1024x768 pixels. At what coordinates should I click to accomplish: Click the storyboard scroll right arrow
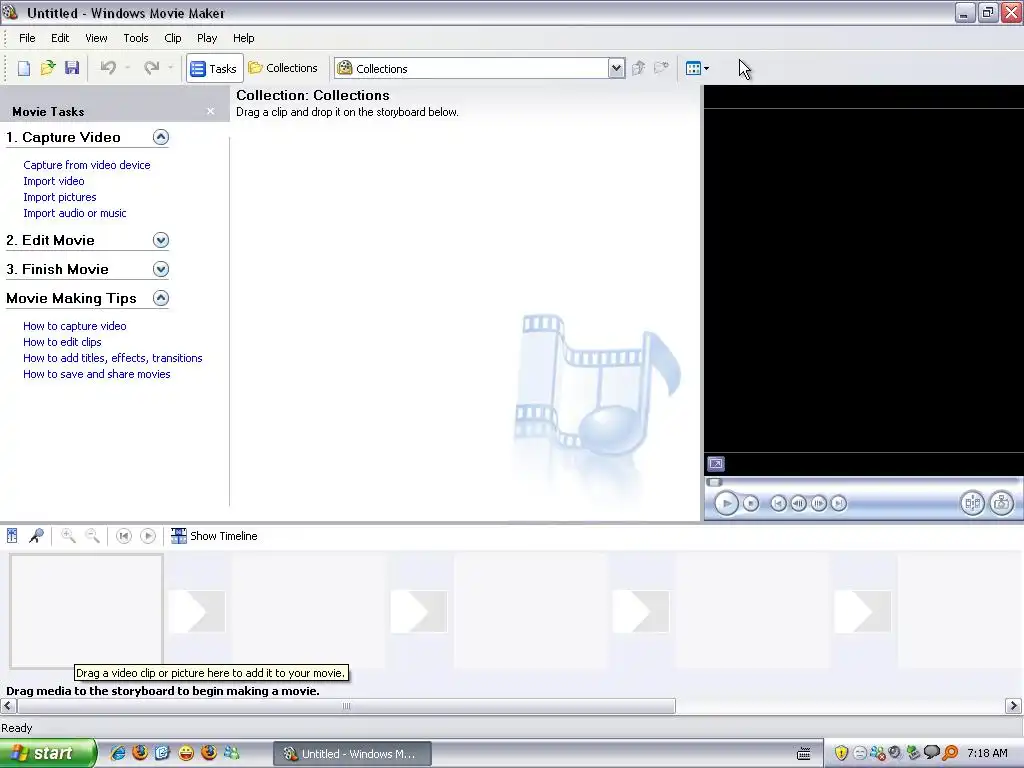(x=1014, y=706)
